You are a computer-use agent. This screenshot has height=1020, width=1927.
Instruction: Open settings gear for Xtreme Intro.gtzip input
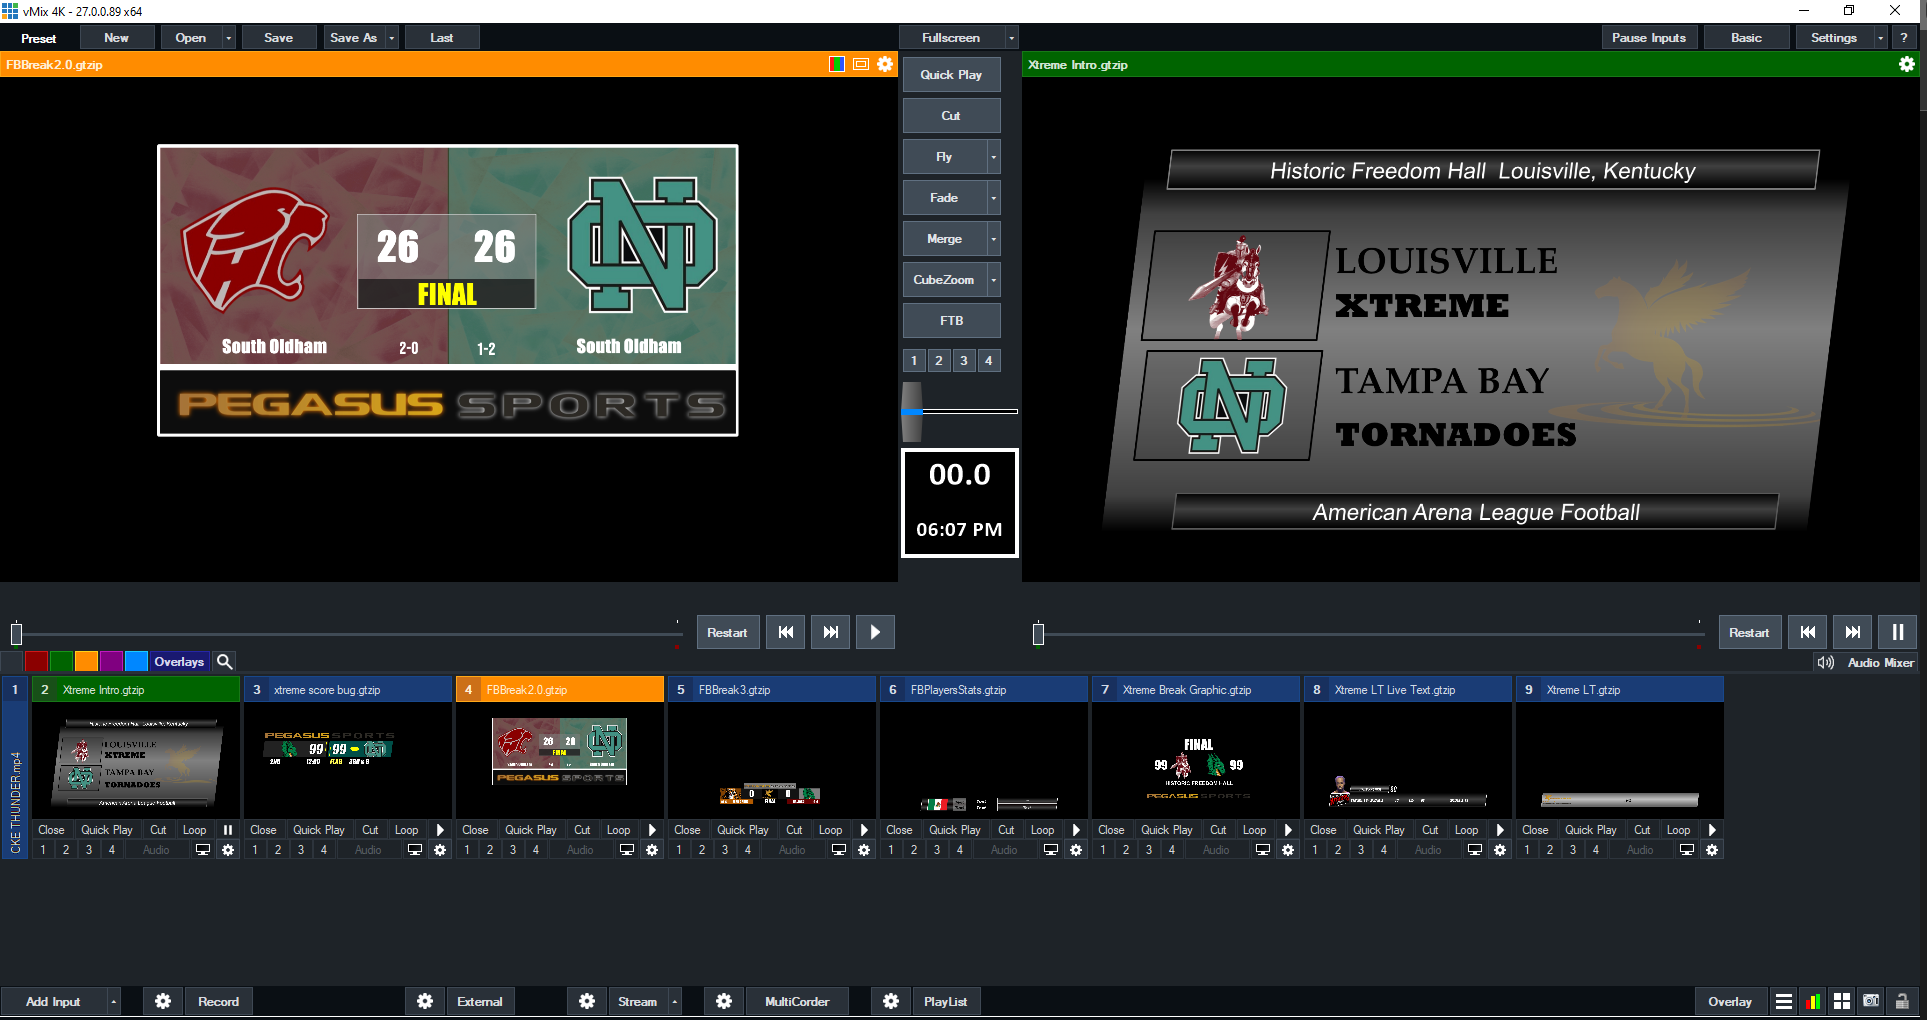[x=228, y=850]
